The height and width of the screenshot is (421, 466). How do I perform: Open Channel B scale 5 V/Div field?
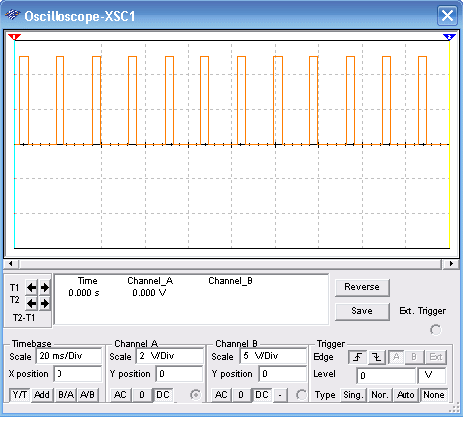tap(273, 356)
